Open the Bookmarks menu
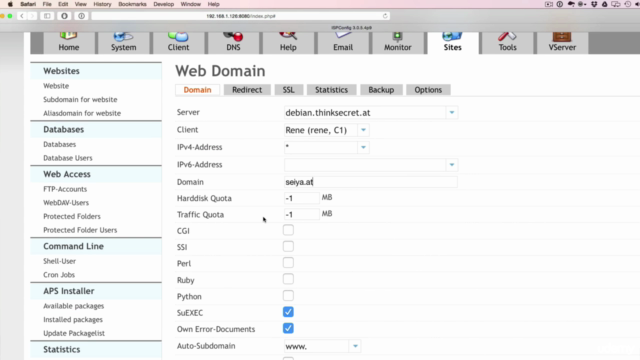640x360 pixels. click(x=132, y=4)
